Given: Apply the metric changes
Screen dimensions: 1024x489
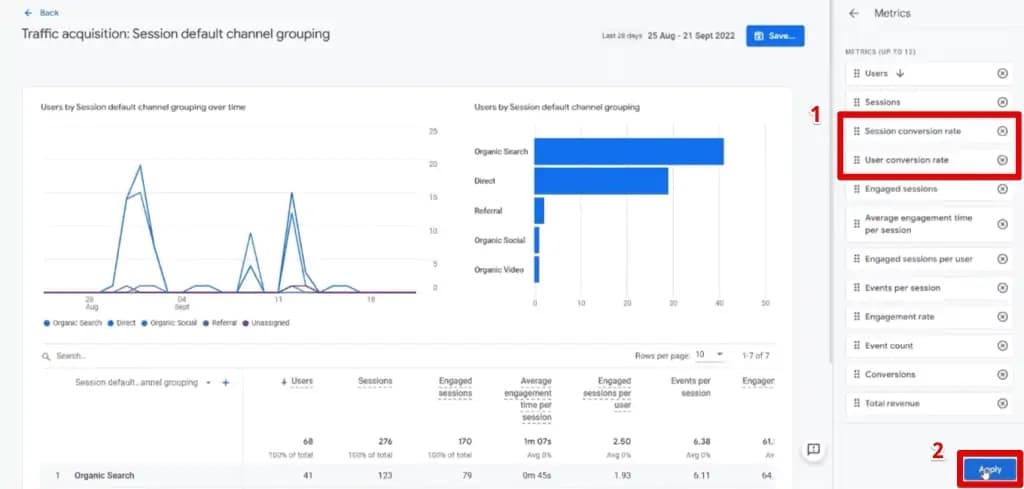Looking at the screenshot, I should click(x=989, y=469).
